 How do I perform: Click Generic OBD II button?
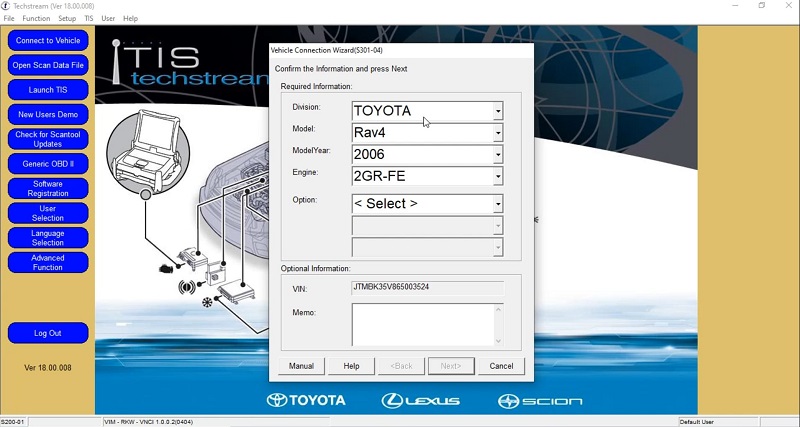[x=48, y=164]
